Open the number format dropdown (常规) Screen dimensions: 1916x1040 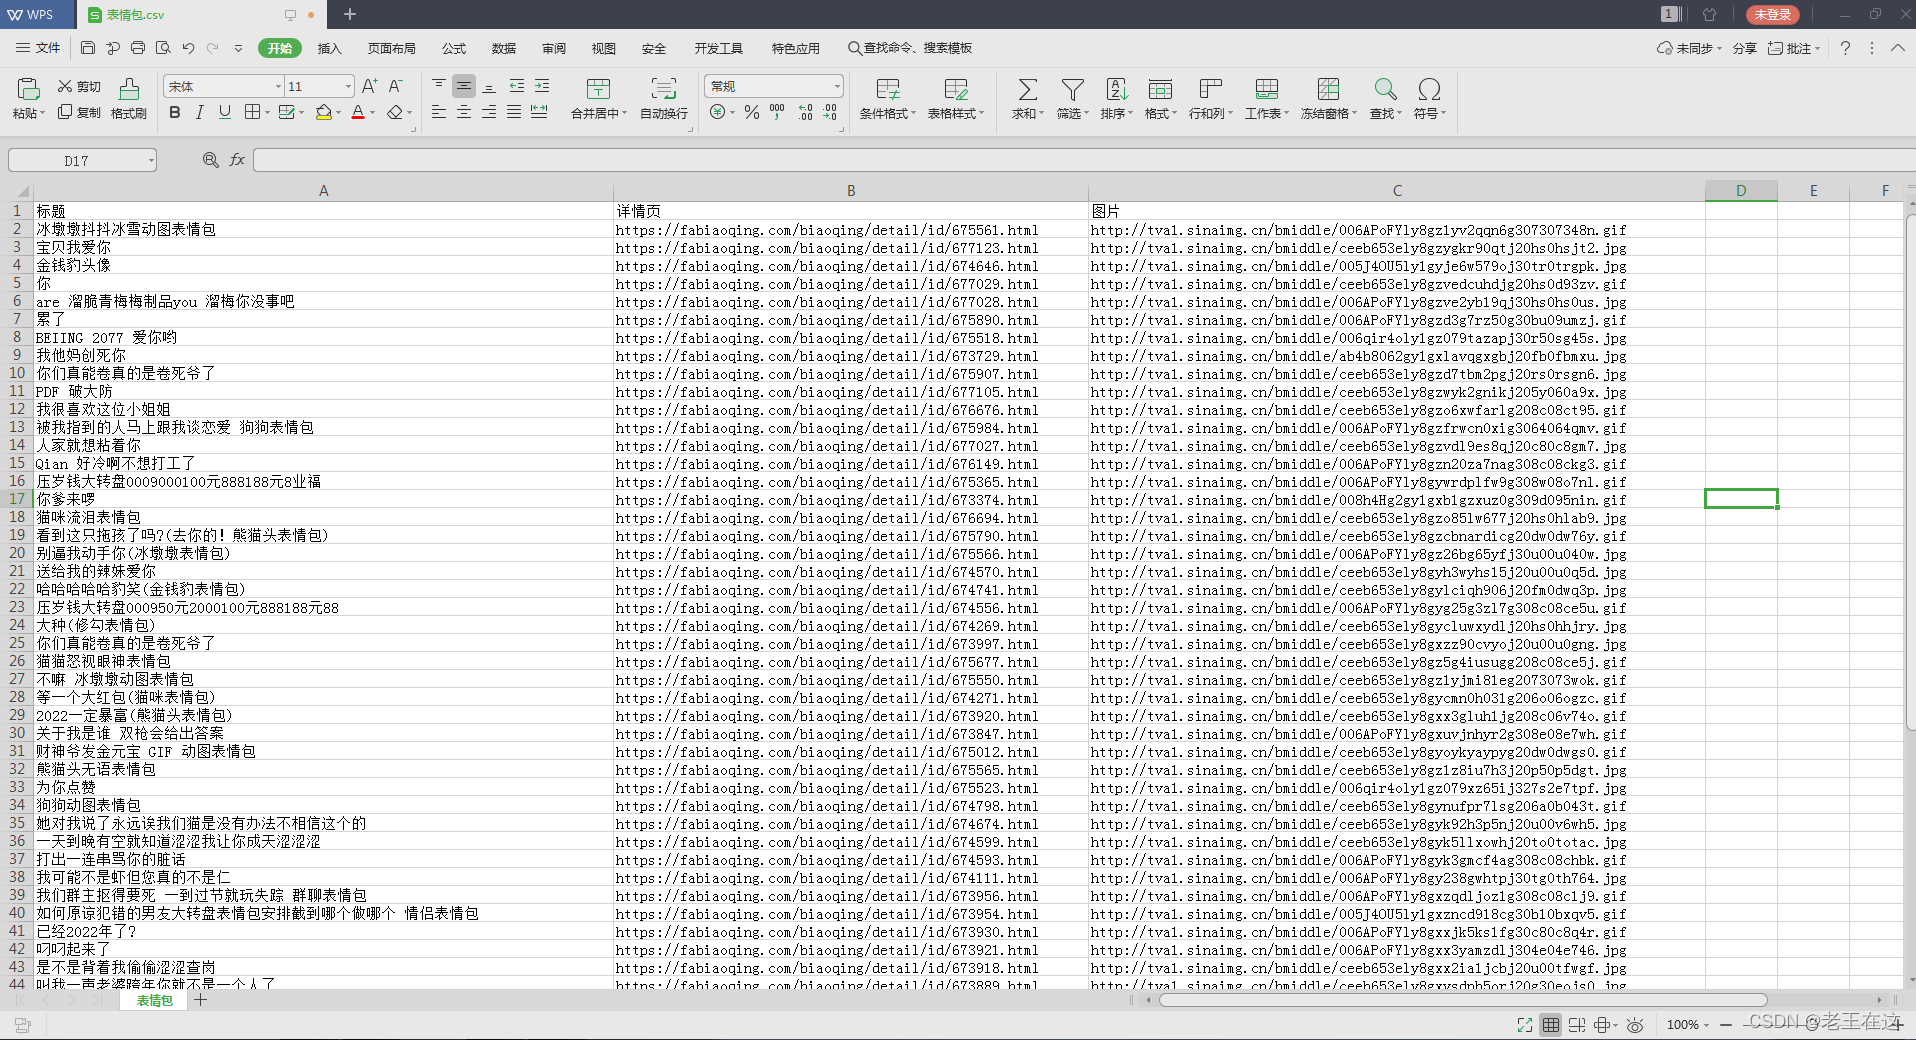point(837,87)
